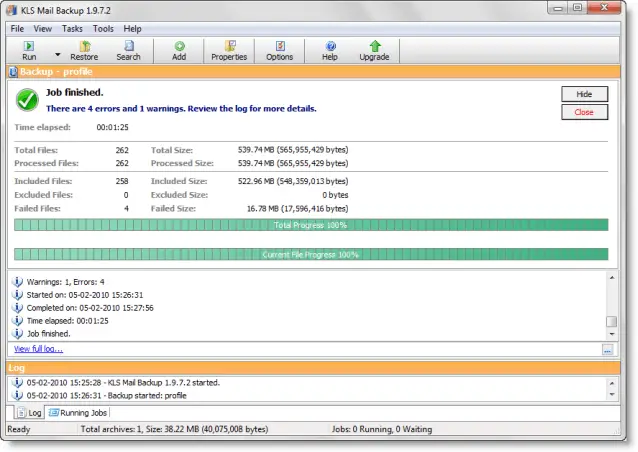Screen dimensions: 638x452
Task: Open the View menu
Action: pyautogui.click(x=42, y=28)
